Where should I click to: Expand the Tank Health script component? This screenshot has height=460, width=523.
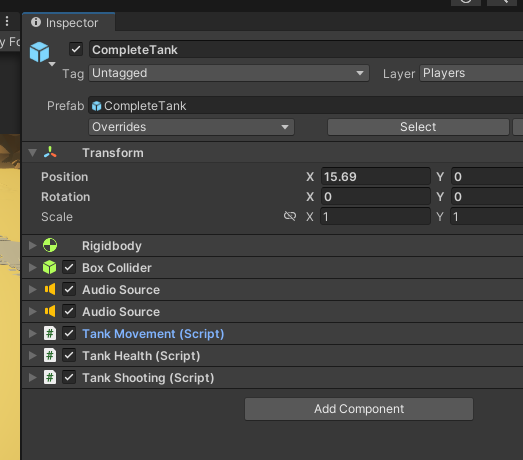point(32,356)
